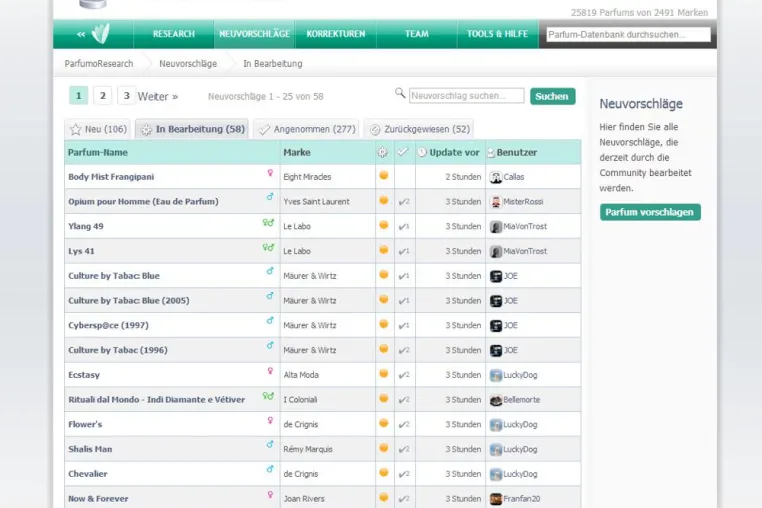Click the Neuvorschläge breadcrumb

pyautogui.click(x=188, y=64)
